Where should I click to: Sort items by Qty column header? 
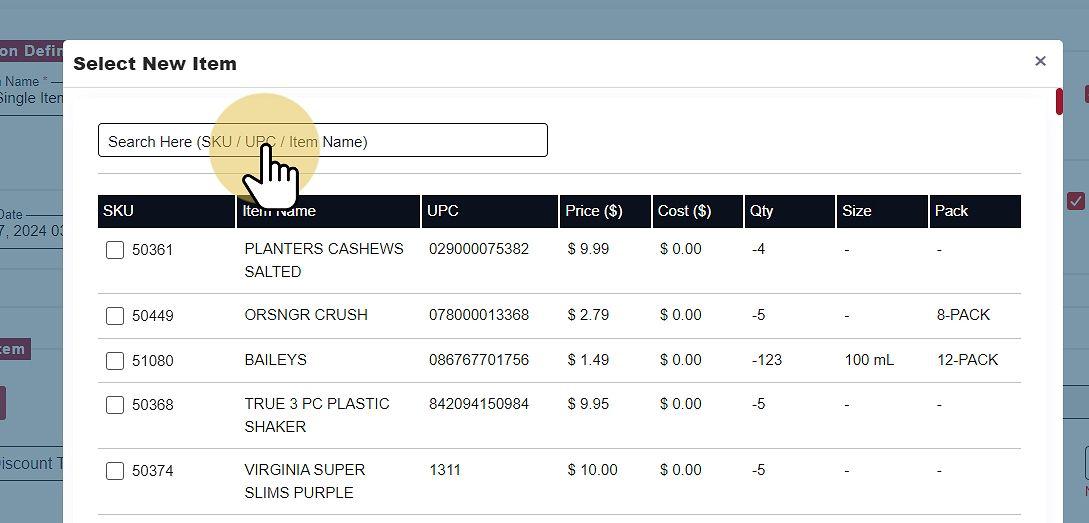[762, 211]
